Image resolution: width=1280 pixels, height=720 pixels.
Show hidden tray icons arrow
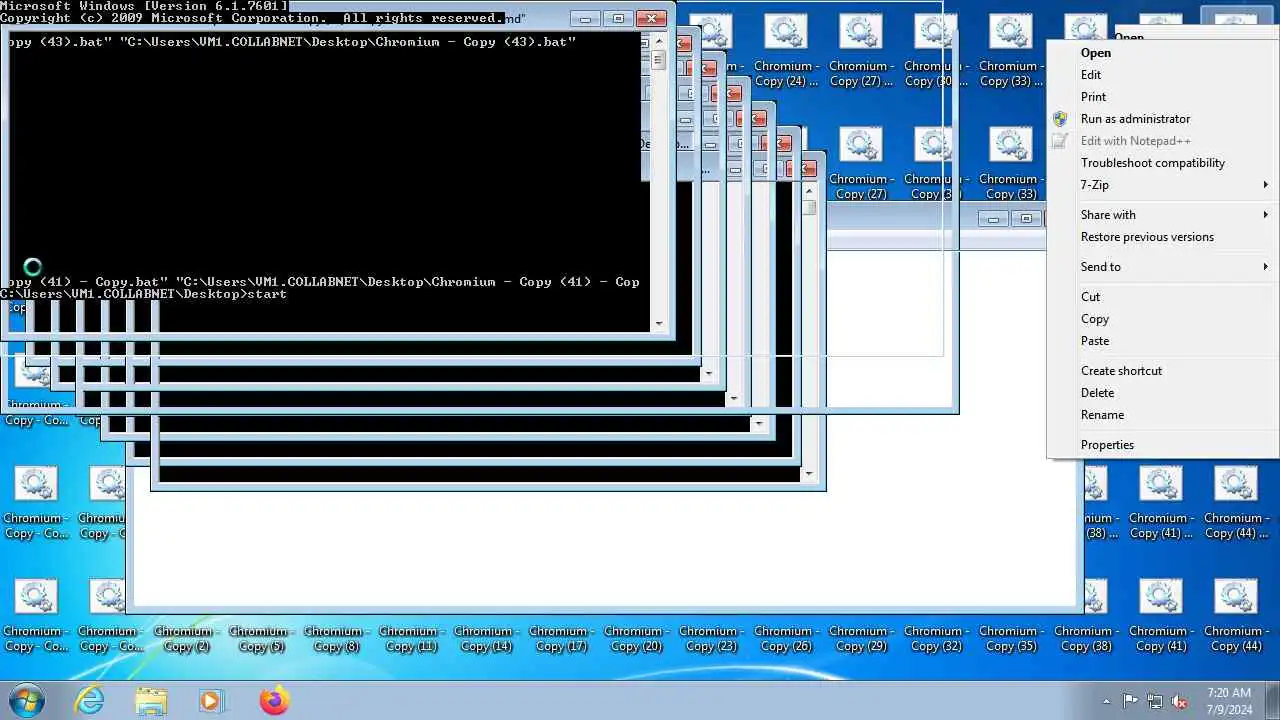1106,701
